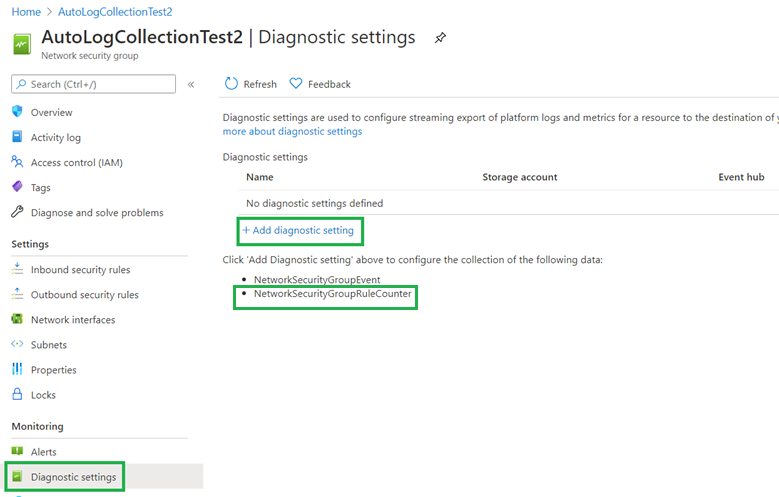Click the Feedback heart icon
779x497 pixels.
pyautogui.click(x=296, y=83)
